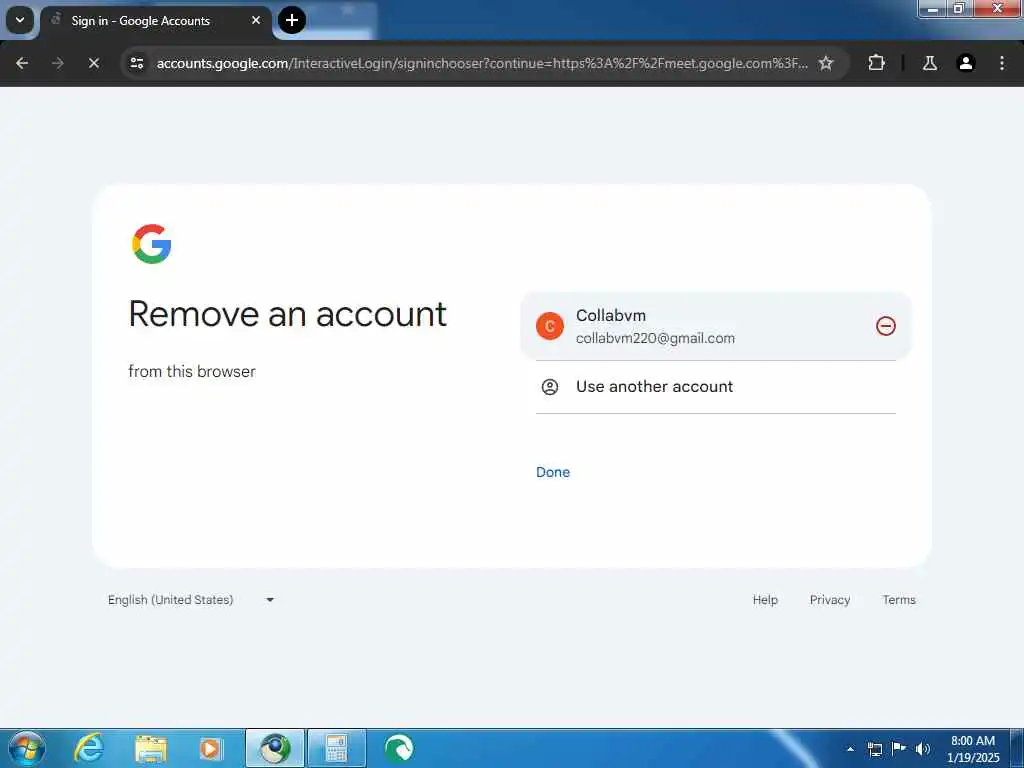
Task: Click the address bar URL
Action: [482, 63]
